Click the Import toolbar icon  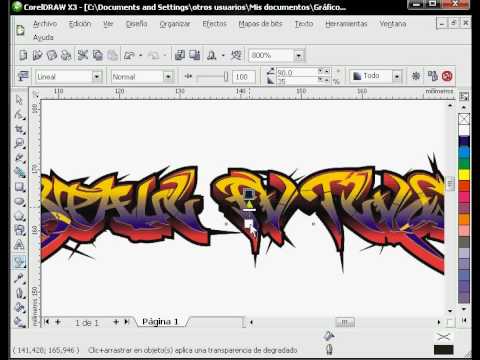pos(180,55)
